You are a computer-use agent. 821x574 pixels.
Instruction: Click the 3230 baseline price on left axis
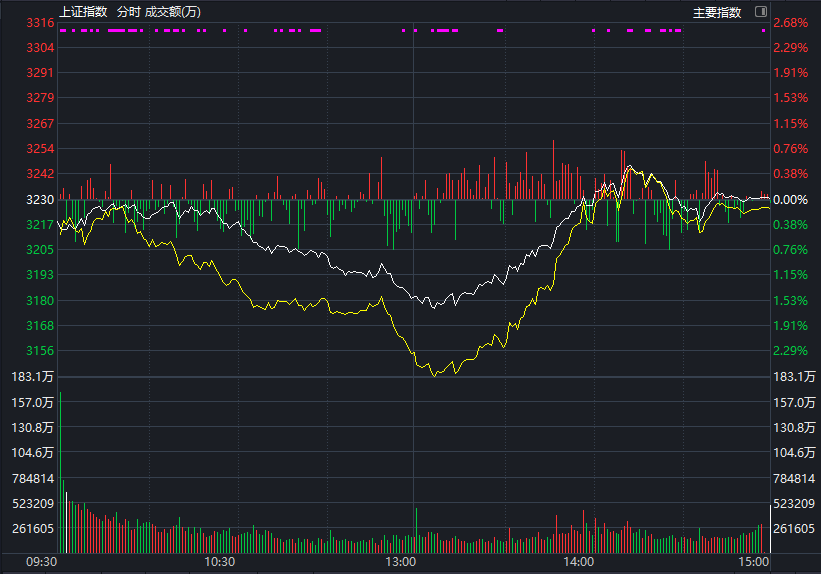point(40,200)
